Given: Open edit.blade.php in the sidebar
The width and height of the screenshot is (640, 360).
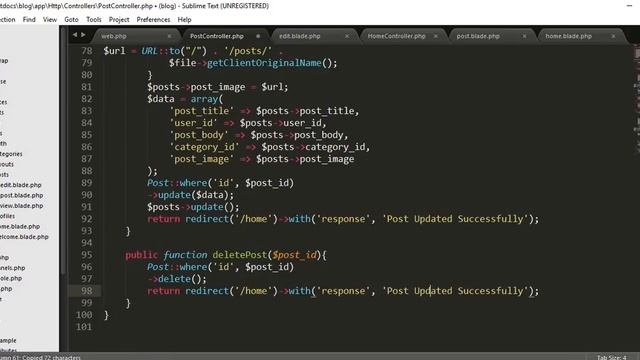Looking at the screenshot, I should [x=21, y=185].
